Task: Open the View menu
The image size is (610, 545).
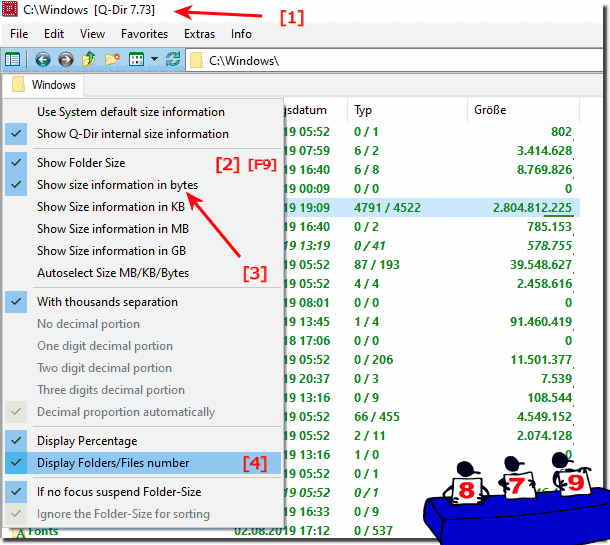Action: (92, 34)
